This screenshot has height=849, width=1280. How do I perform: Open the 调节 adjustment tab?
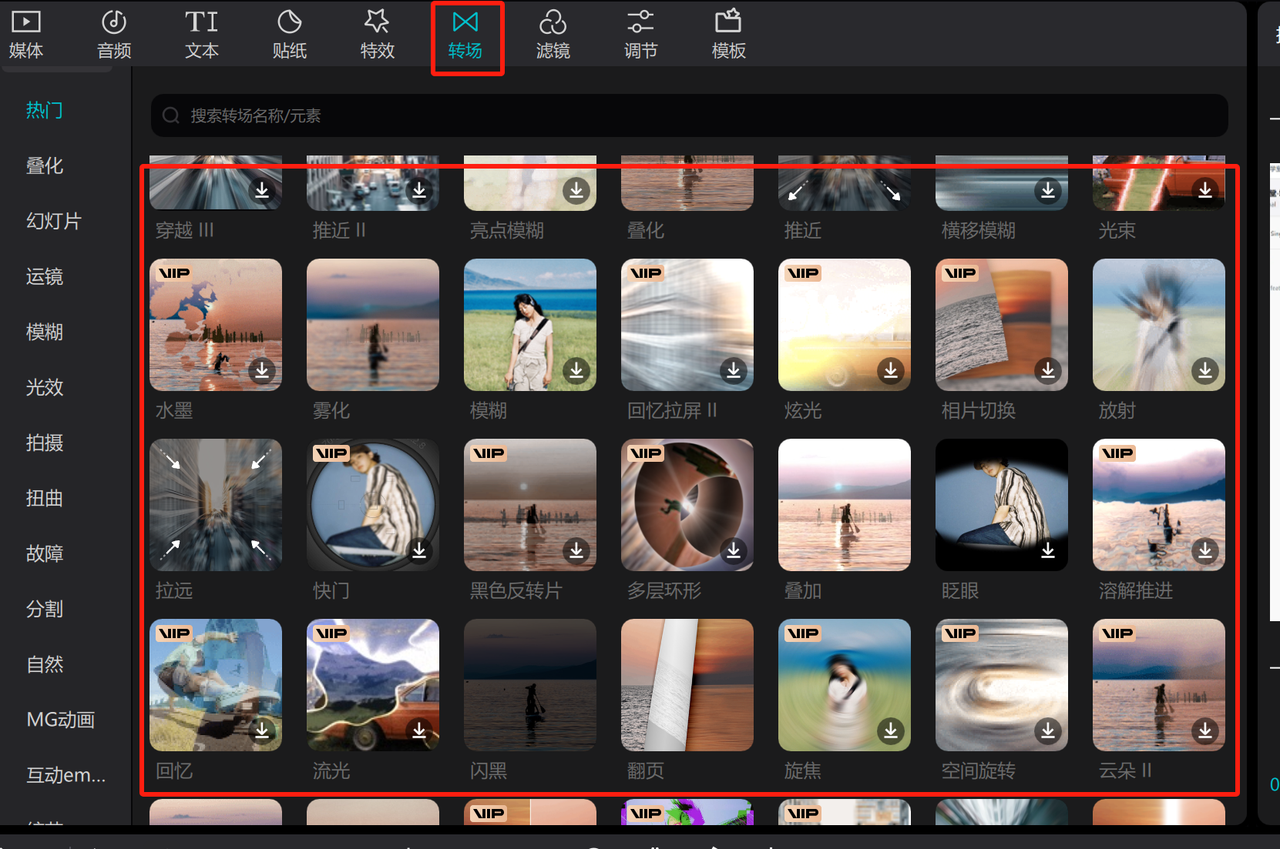(x=641, y=35)
